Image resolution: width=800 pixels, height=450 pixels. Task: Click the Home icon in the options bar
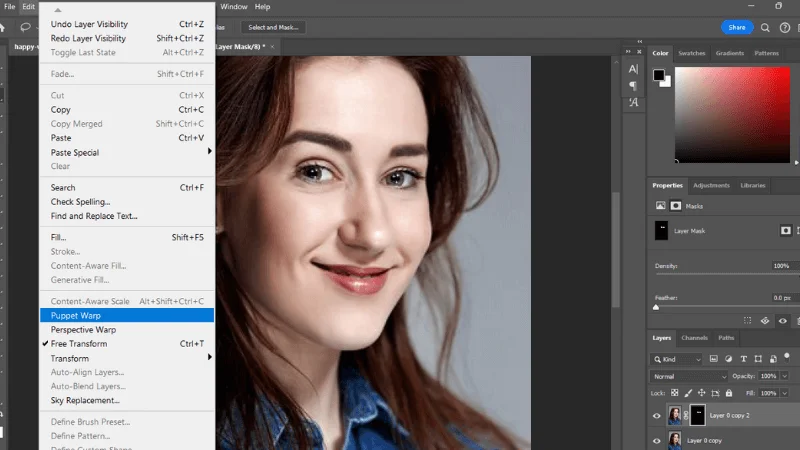[2, 28]
